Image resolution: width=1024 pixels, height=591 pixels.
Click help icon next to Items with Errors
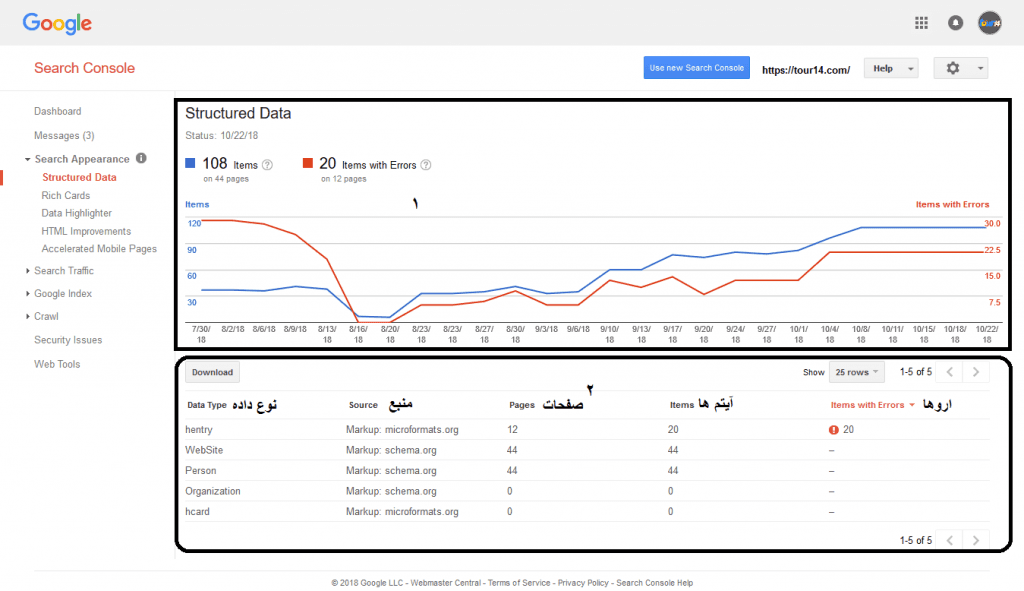click(426, 165)
